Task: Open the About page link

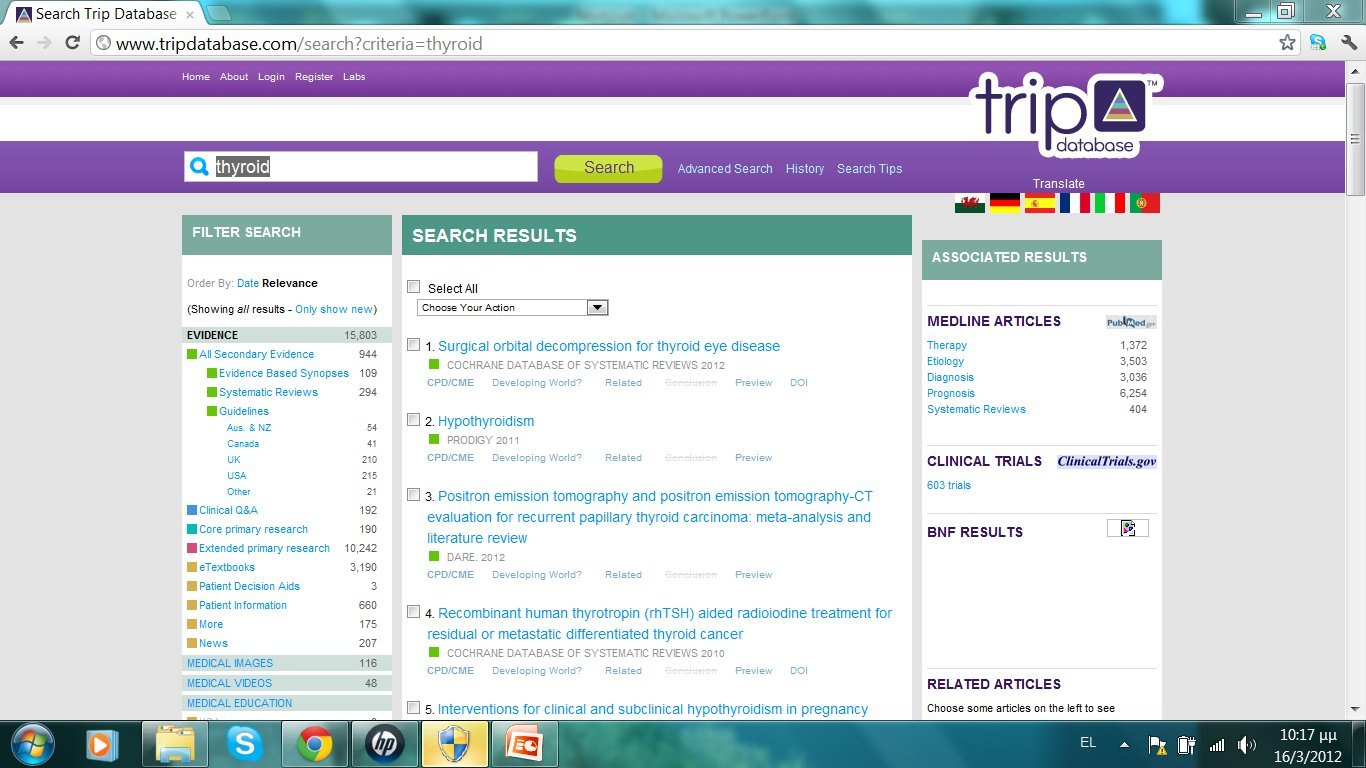Action: pos(234,77)
